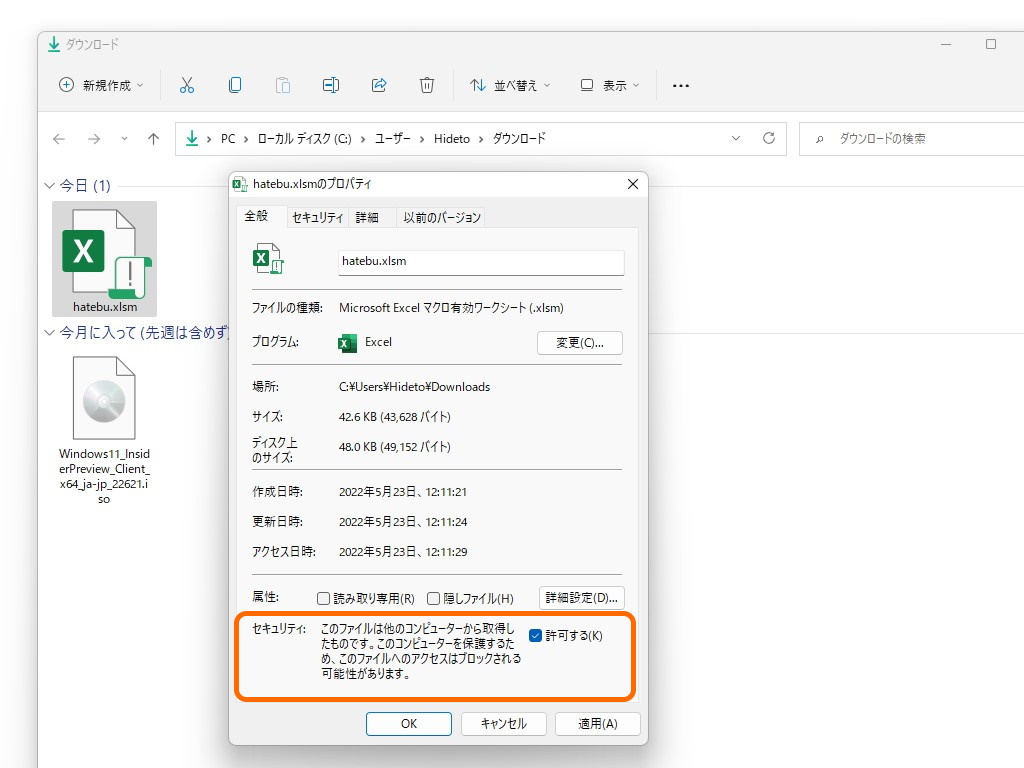Switch to the セキュリティ tab
This screenshot has height=768, width=1024.
click(317, 217)
